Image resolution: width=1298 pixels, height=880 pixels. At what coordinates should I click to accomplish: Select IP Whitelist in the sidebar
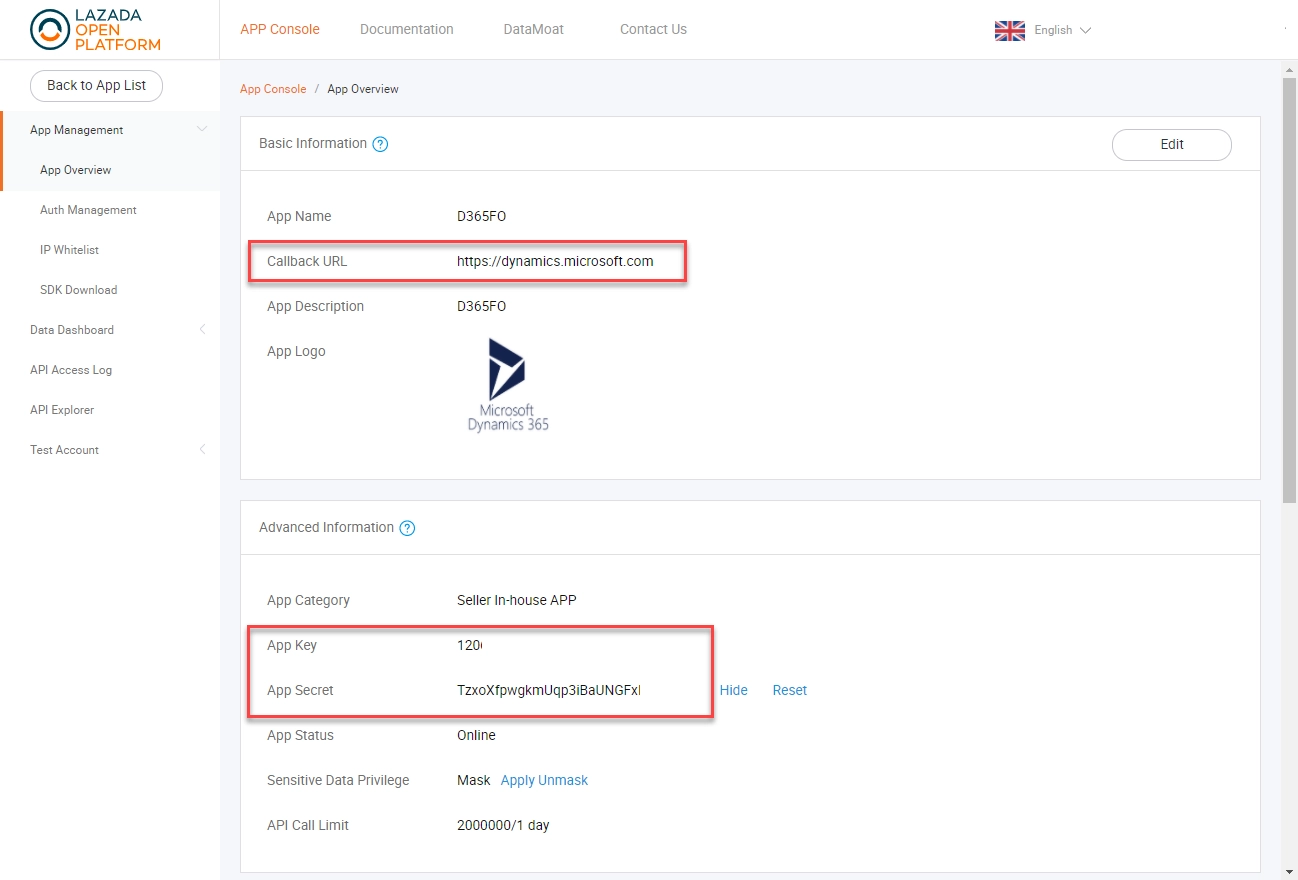[69, 250]
